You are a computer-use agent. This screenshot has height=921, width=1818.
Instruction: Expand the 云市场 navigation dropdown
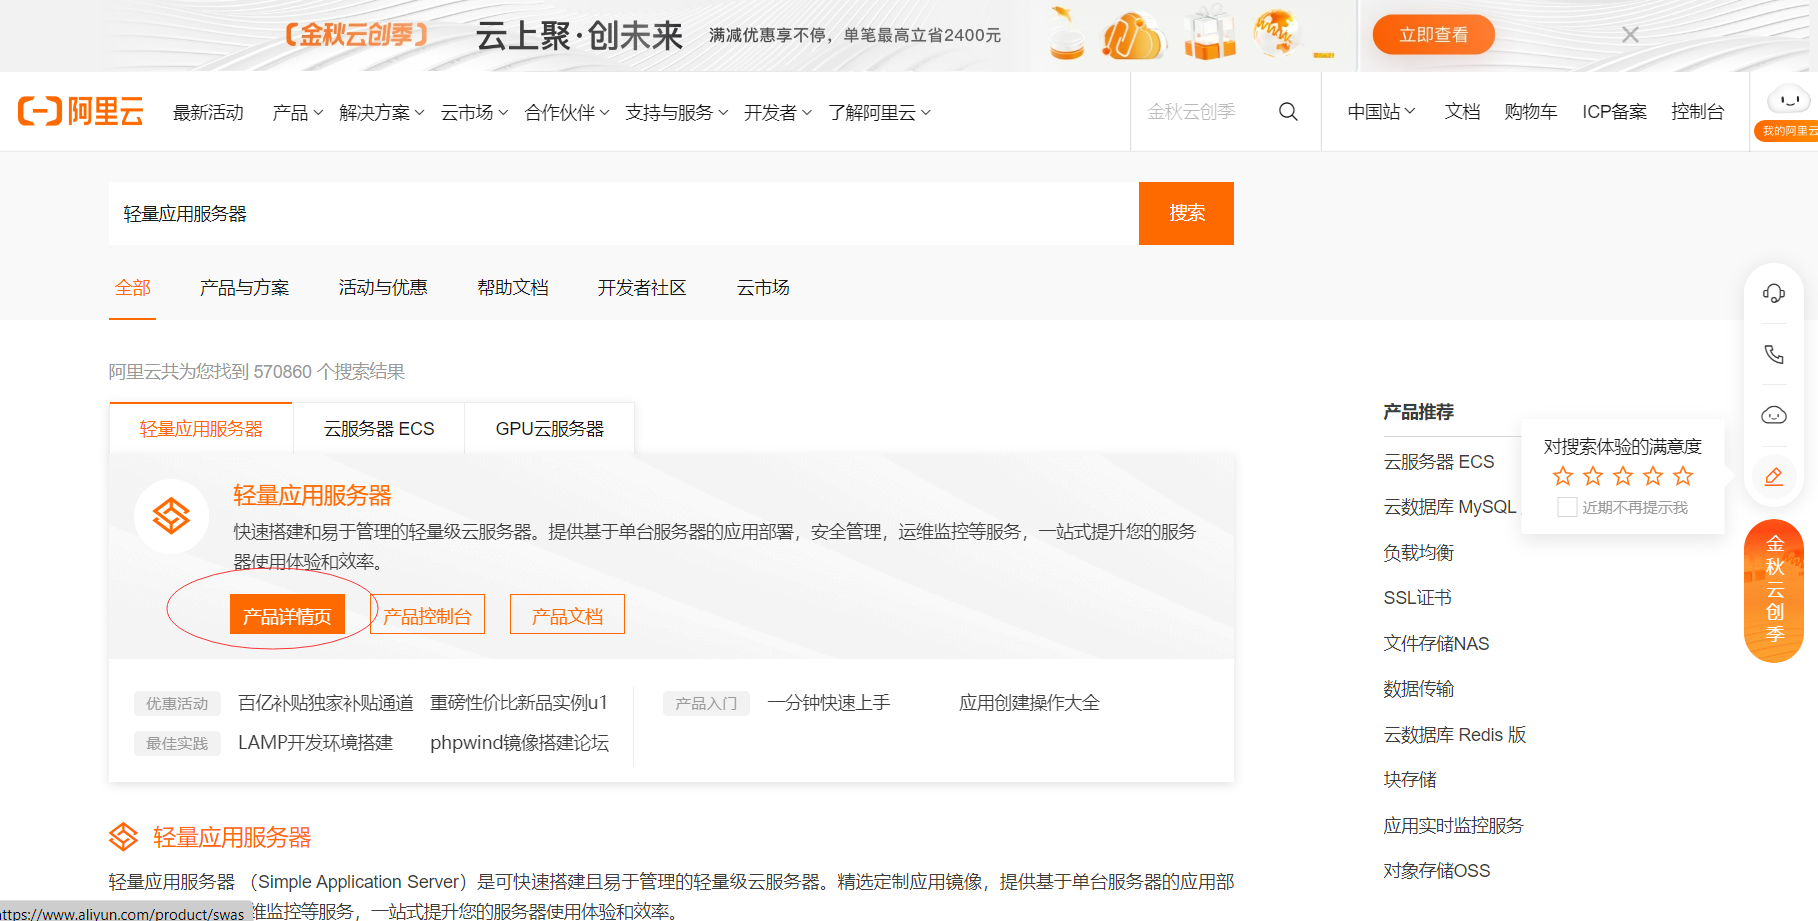475,113
